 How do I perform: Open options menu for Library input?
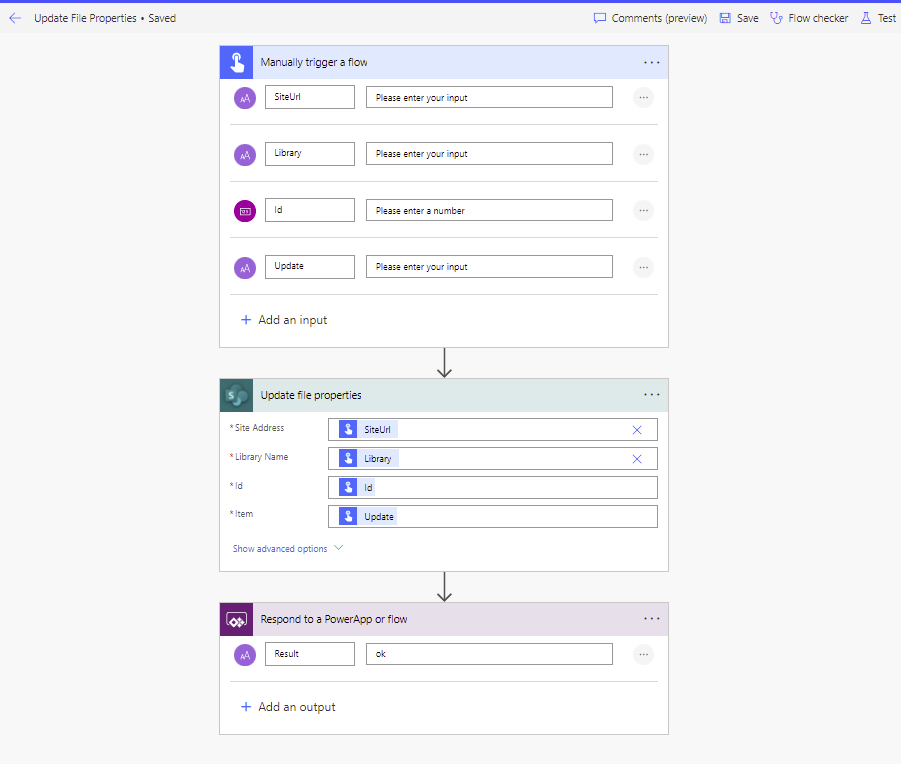pyautogui.click(x=644, y=154)
